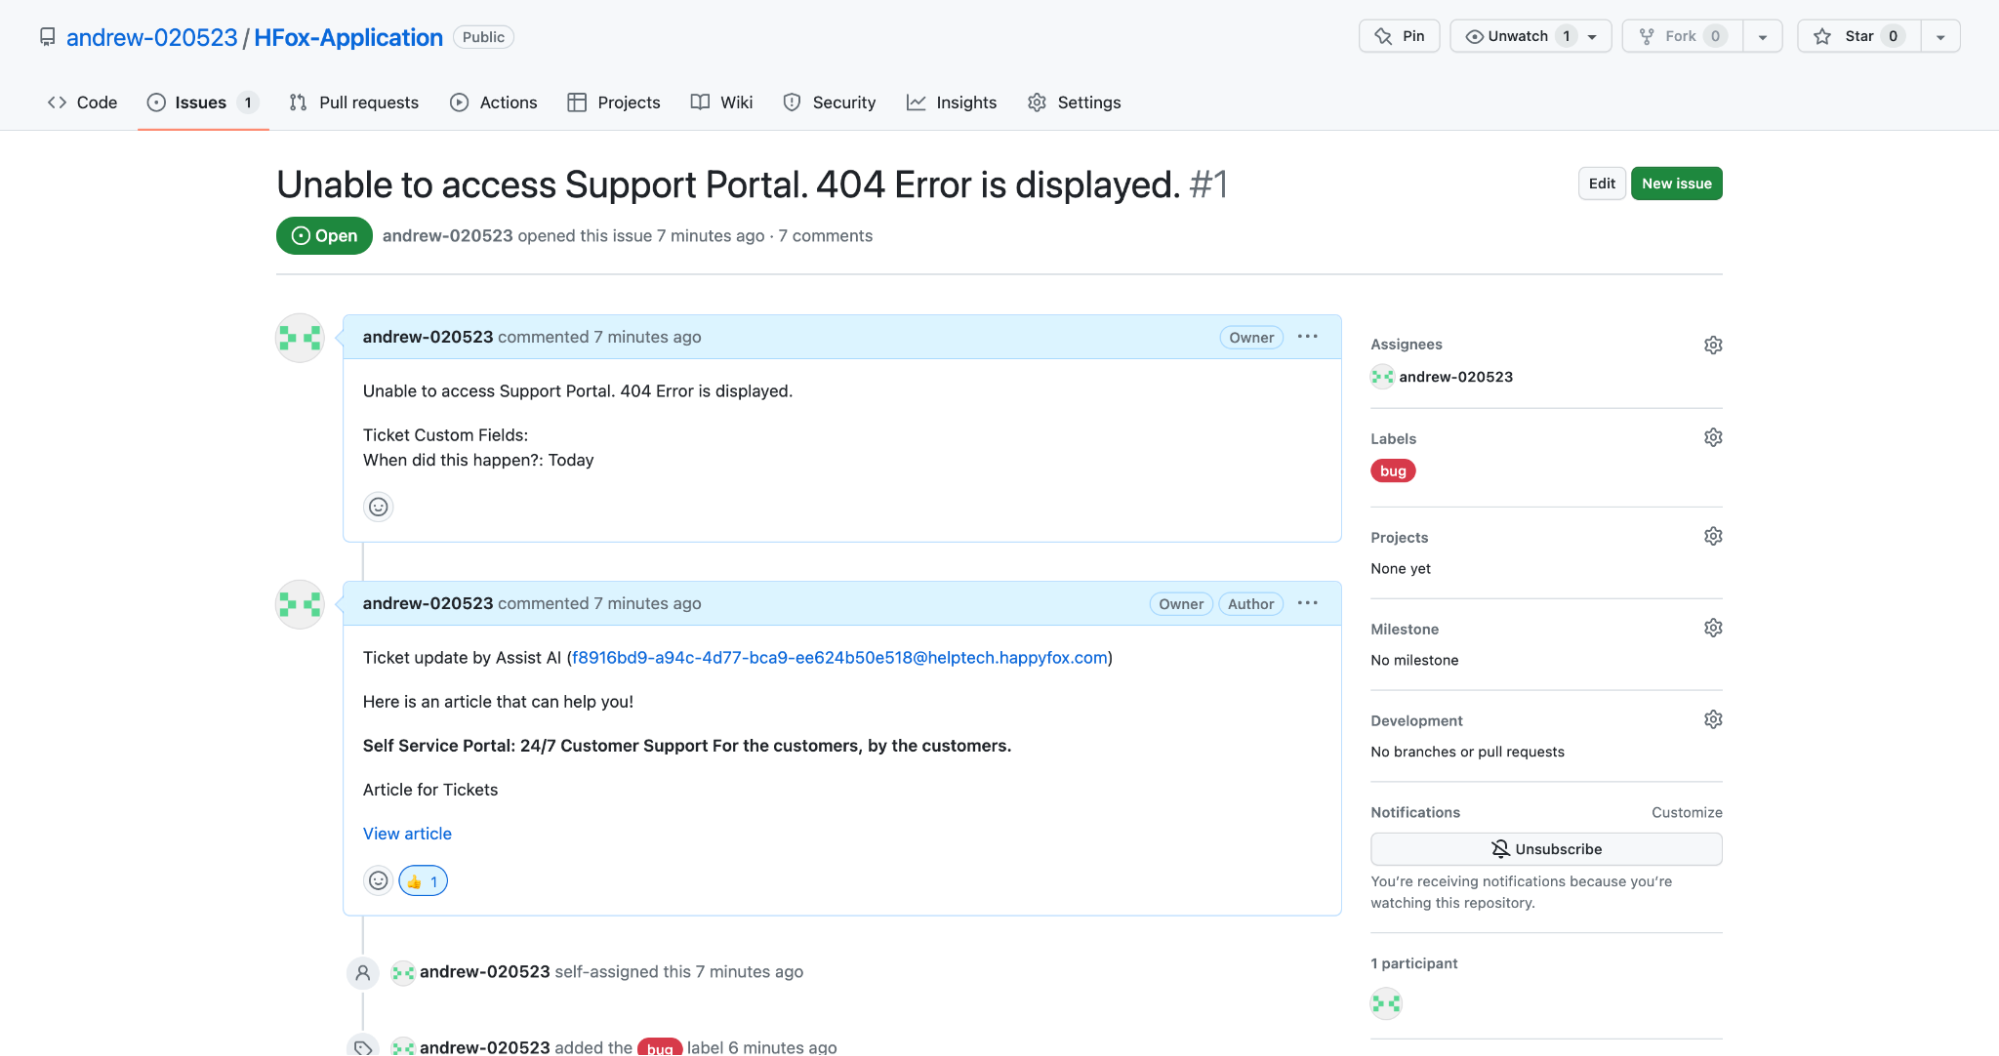Unsubscribe from issue notifications

tap(1545, 848)
